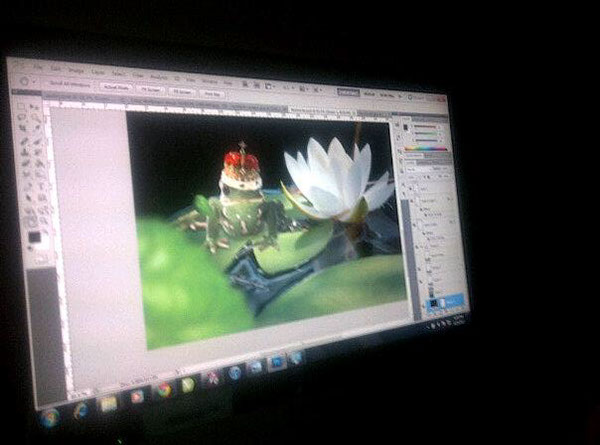Select the Quick Selection tool
The height and width of the screenshot is (445, 600).
coord(36,118)
